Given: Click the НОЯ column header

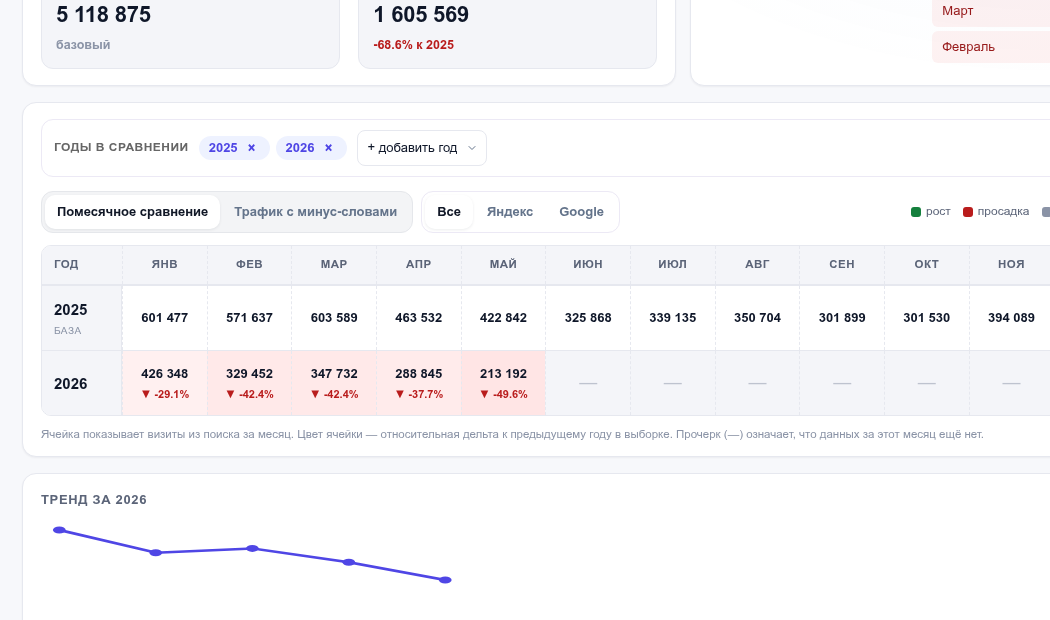Looking at the screenshot, I should (1011, 264).
